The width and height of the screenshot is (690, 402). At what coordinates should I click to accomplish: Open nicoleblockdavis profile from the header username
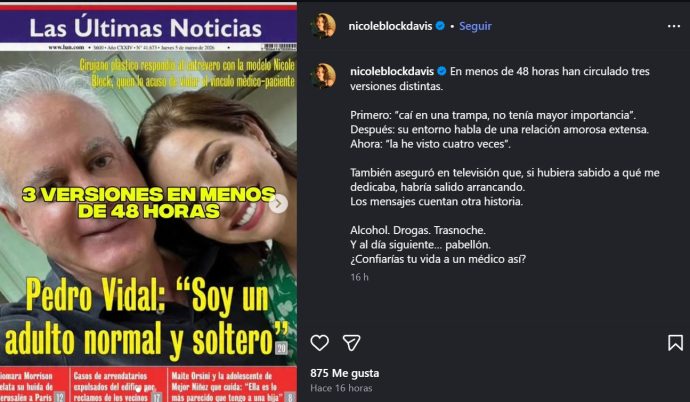pos(390,26)
